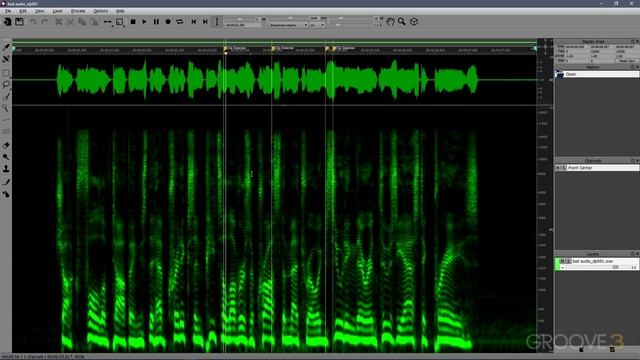Toggle mute on the Front Center channel
The image size is (640, 360).
[558, 168]
